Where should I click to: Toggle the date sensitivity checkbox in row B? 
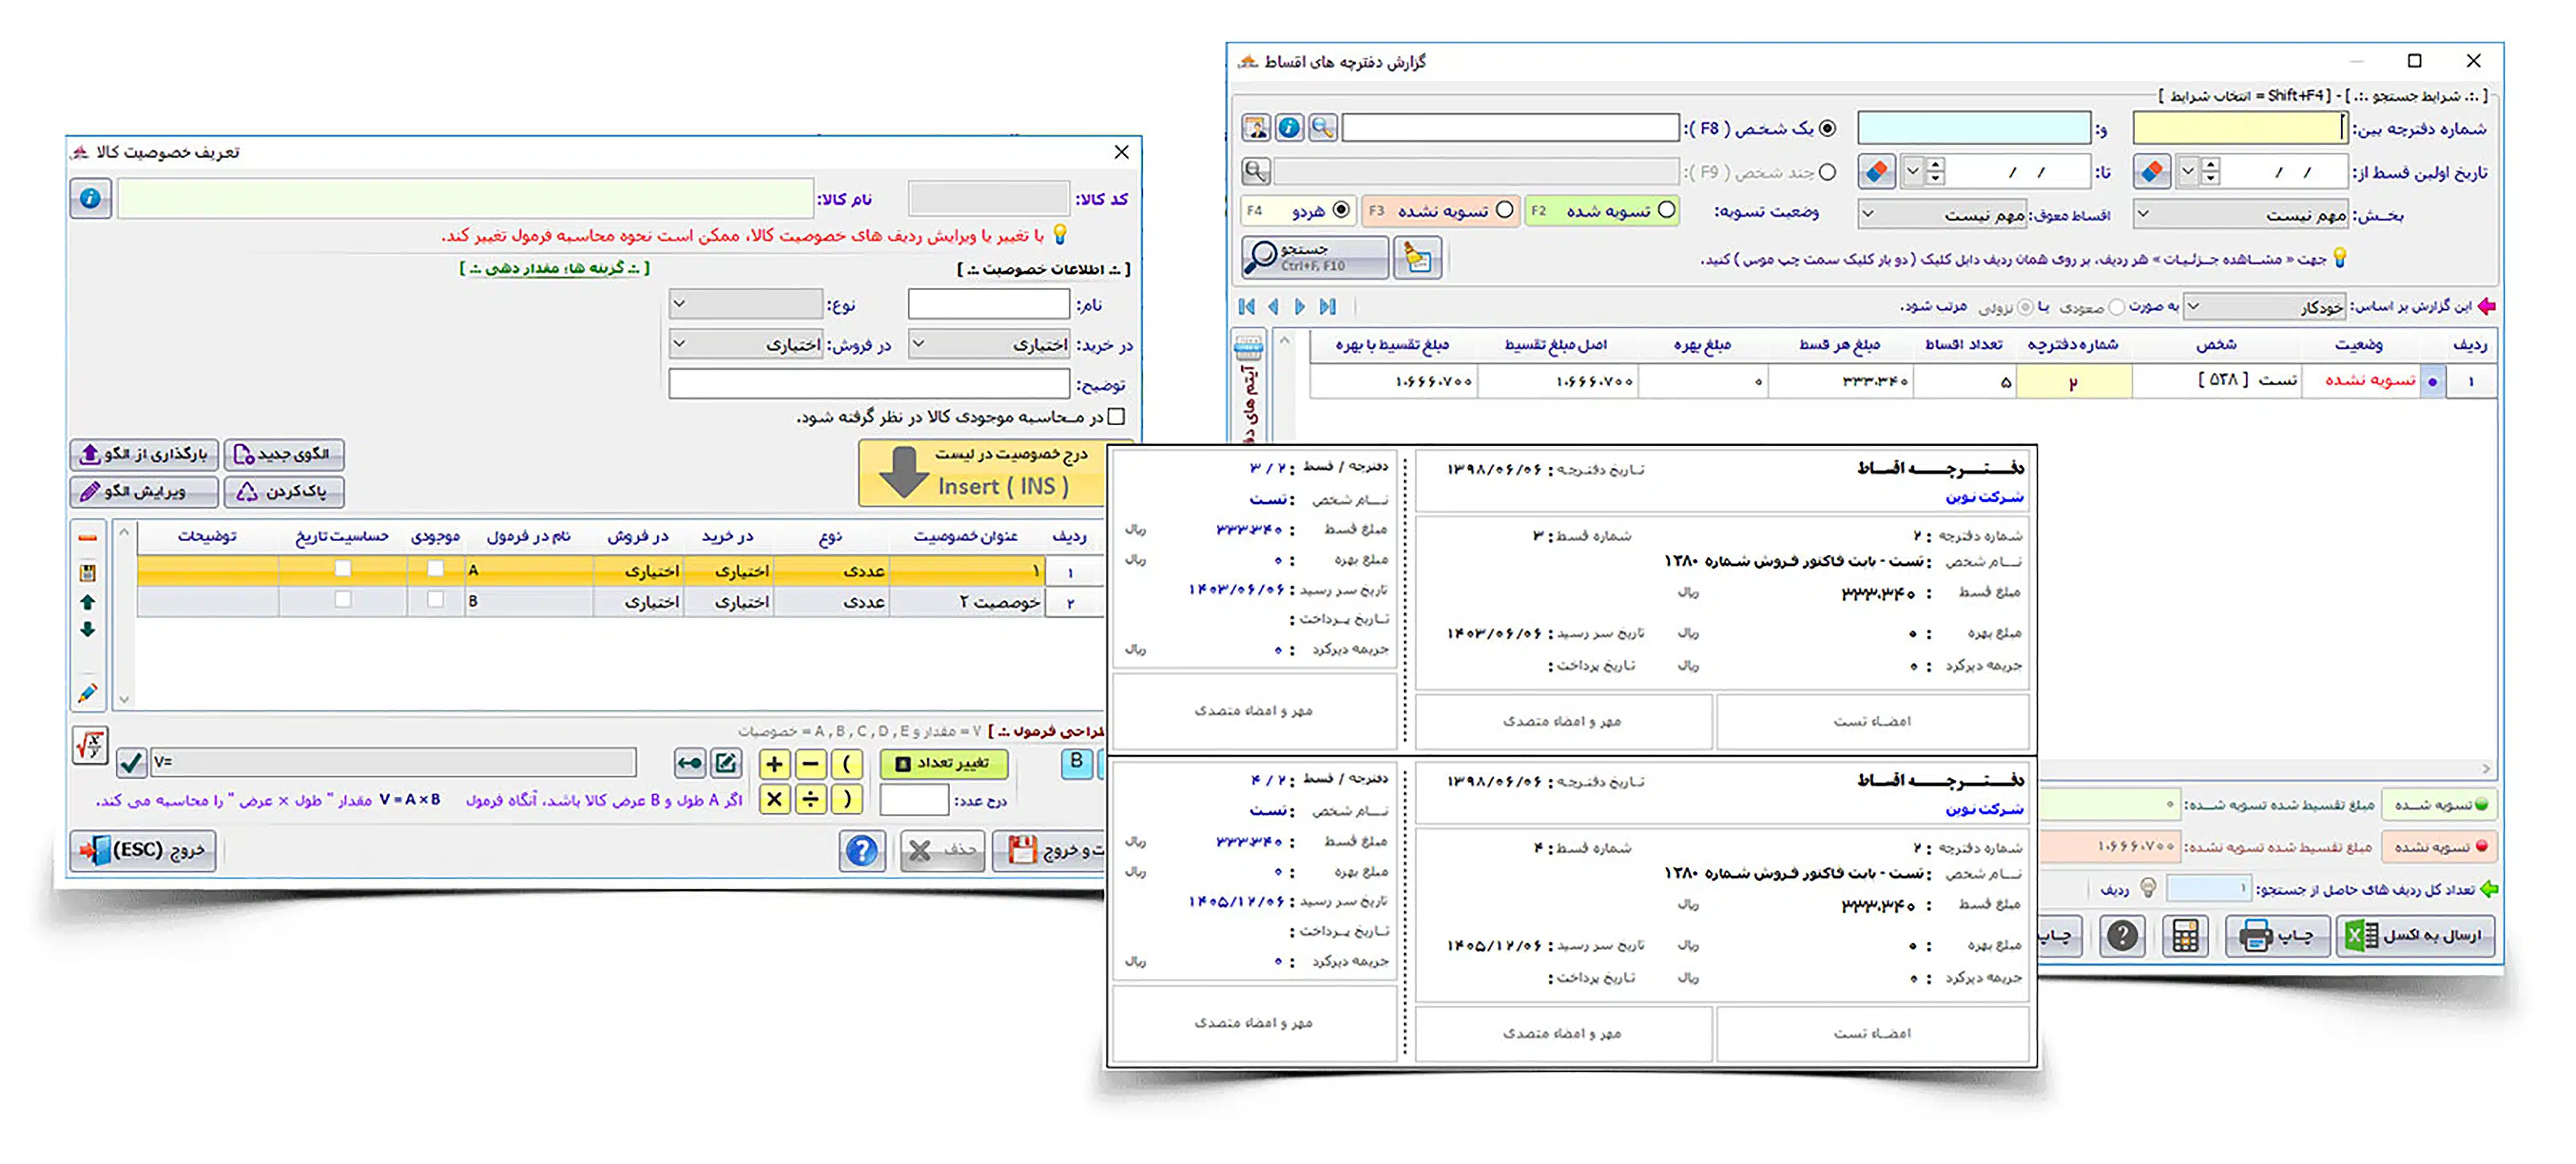[343, 600]
